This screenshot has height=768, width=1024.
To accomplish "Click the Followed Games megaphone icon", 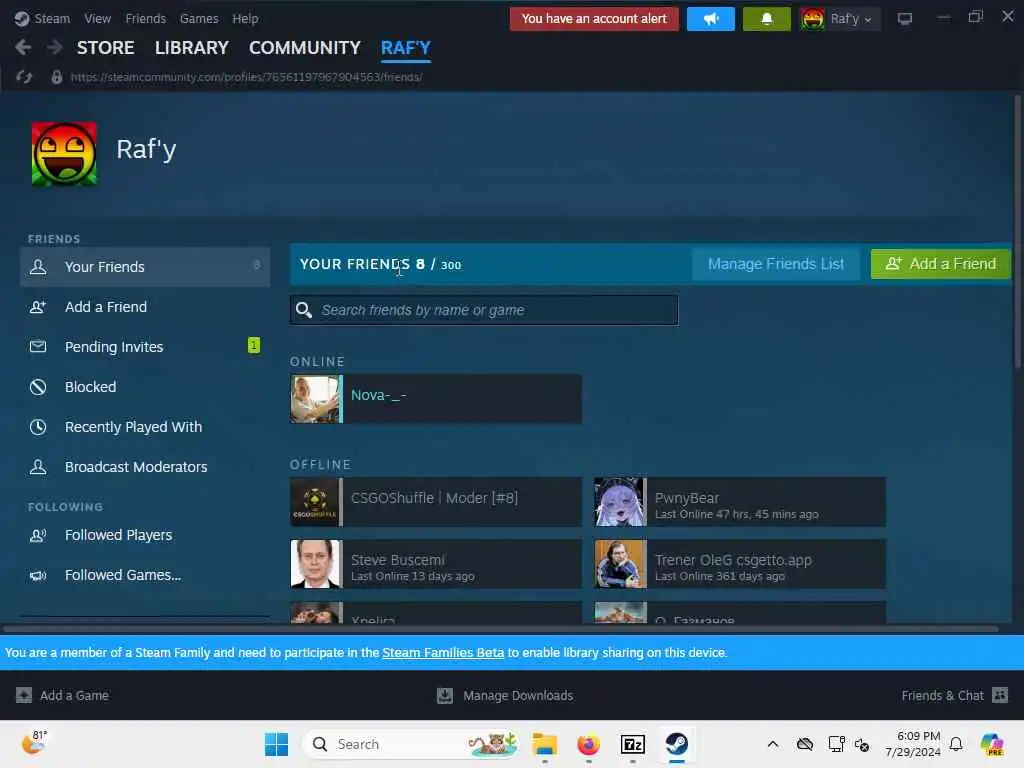I will click(x=38, y=575).
